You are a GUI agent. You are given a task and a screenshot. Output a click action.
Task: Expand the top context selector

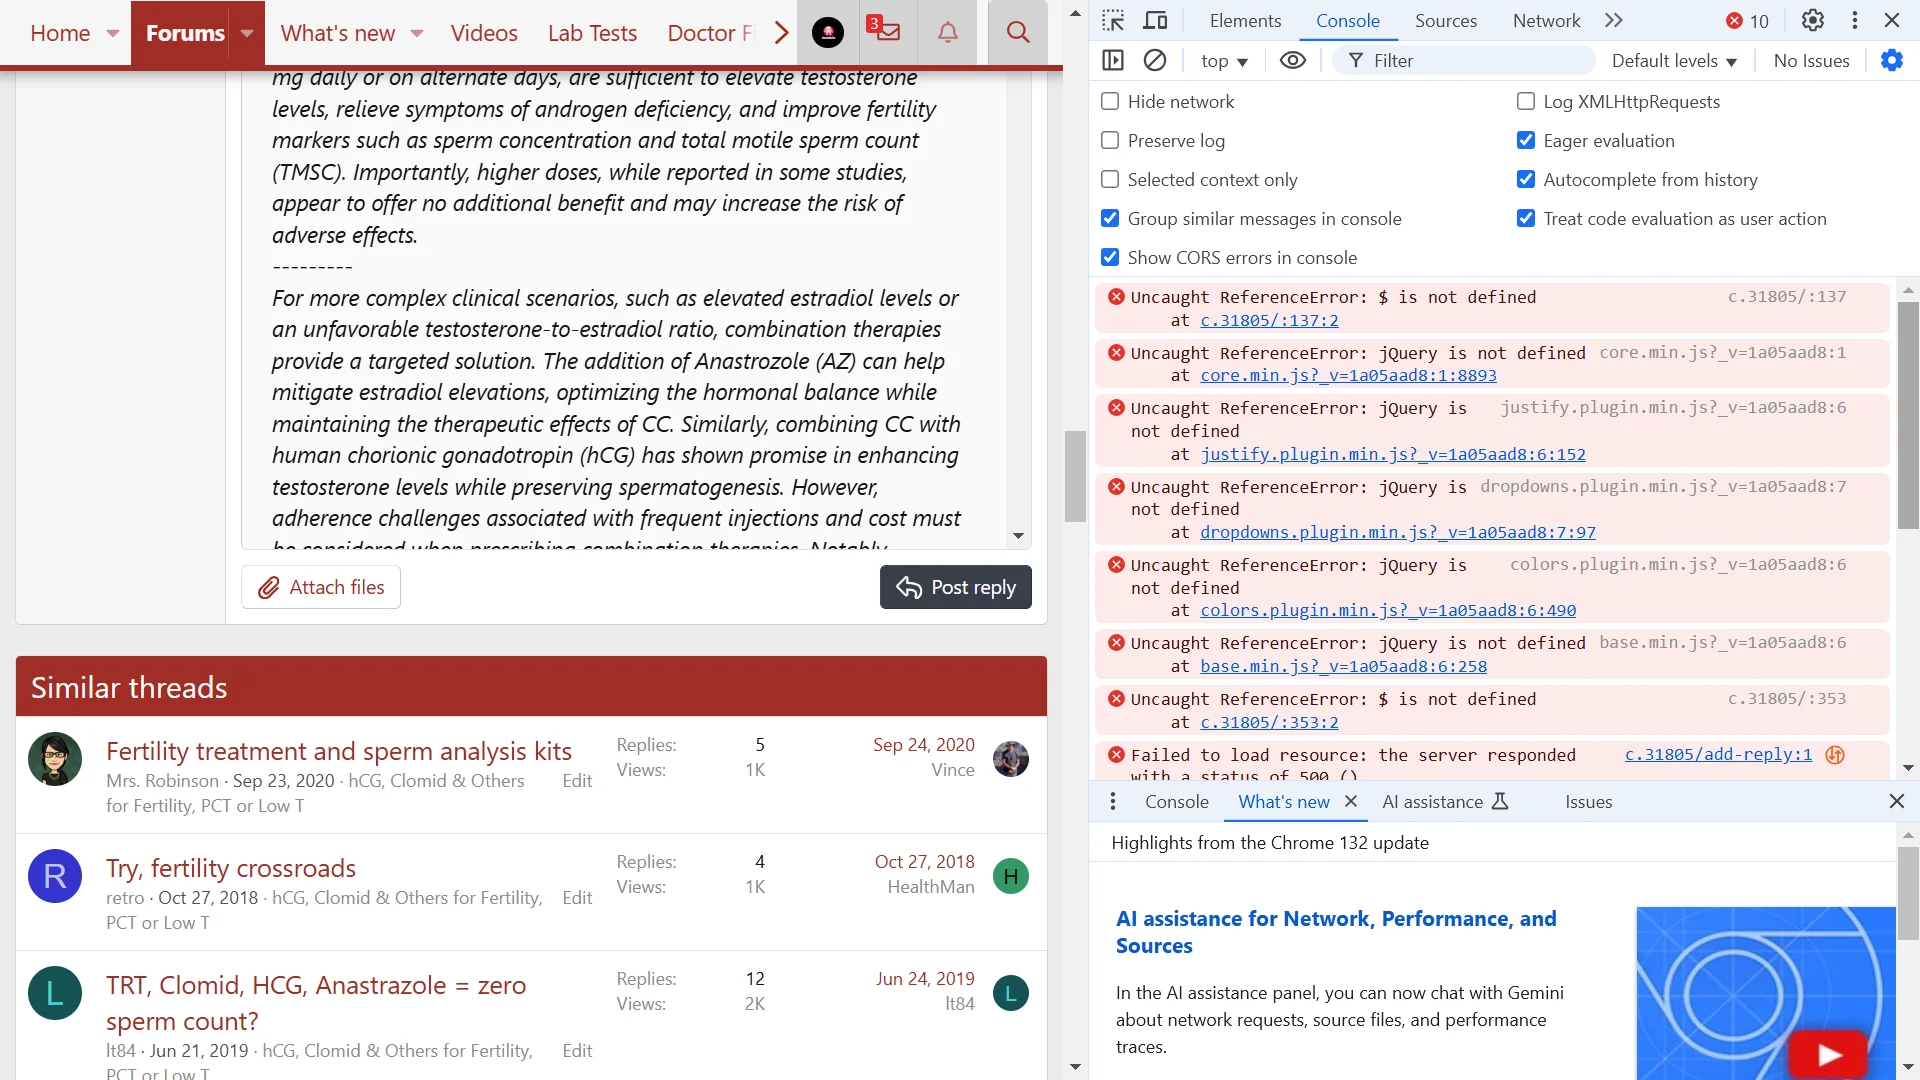[1224, 61]
